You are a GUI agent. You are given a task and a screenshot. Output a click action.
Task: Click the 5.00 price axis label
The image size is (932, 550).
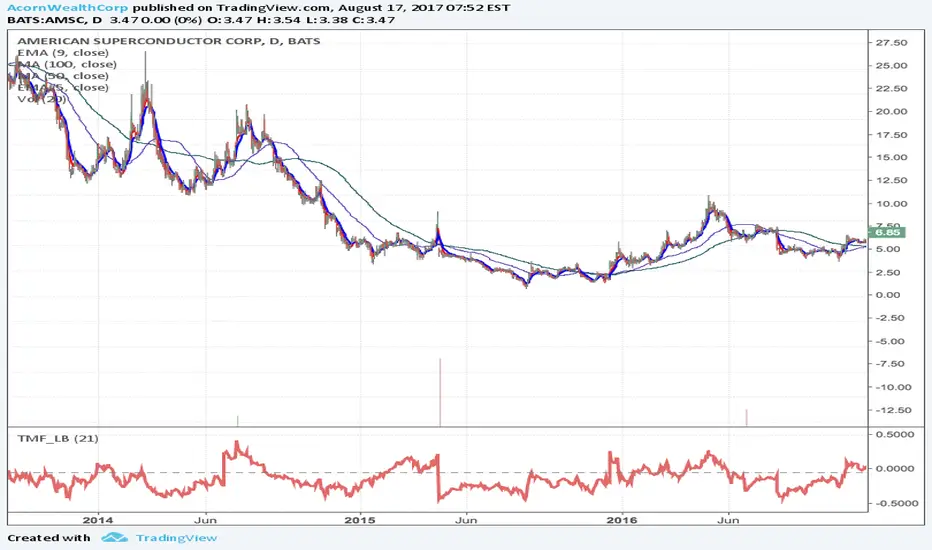pyautogui.click(x=887, y=249)
